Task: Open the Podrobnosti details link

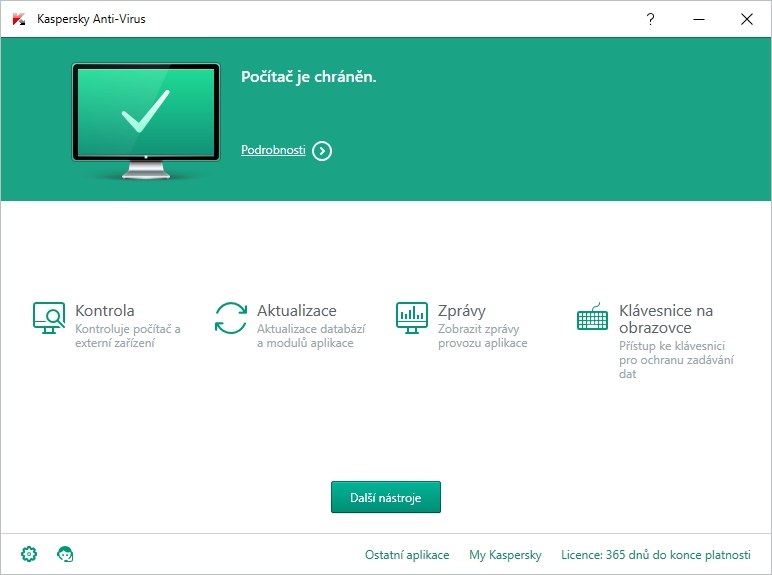Action: click(273, 150)
